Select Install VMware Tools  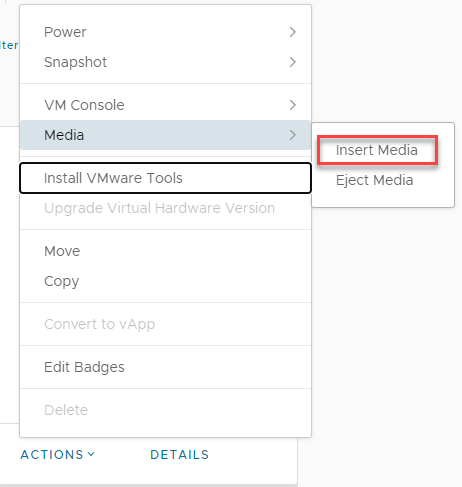[165, 178]
